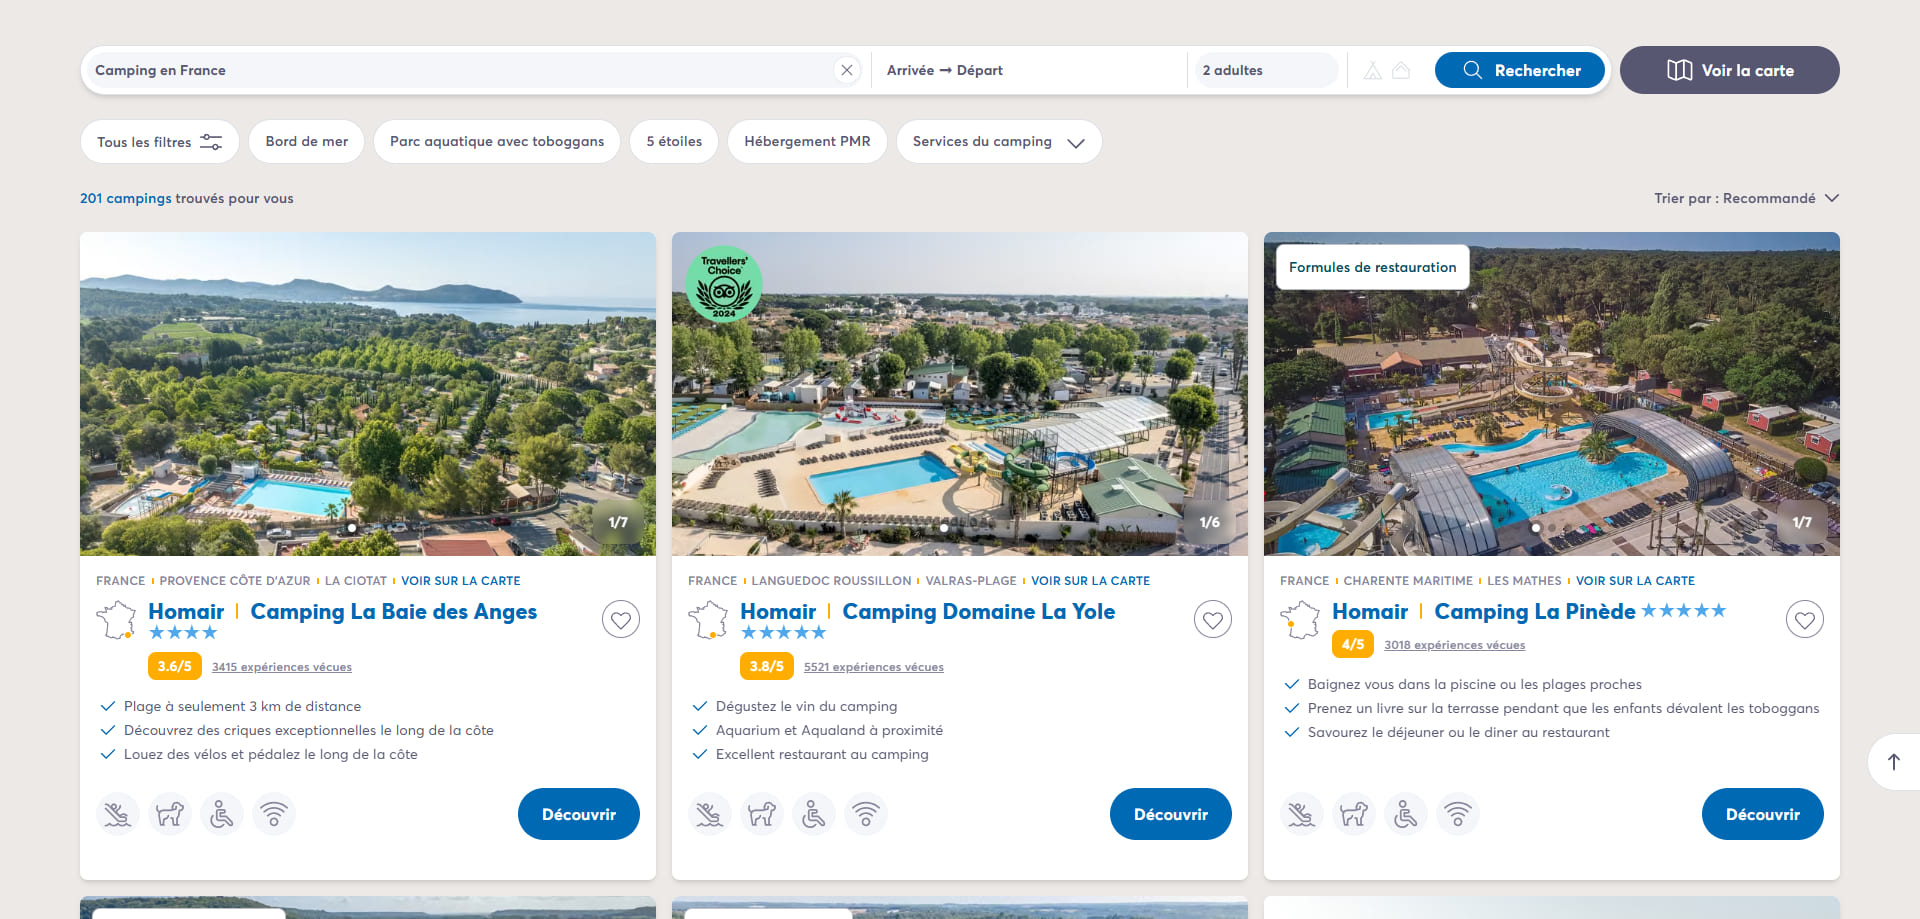Toggle heart on Camping Domaine La Yole
This screenshot has height=919, width=1920.
[1213, 620]
